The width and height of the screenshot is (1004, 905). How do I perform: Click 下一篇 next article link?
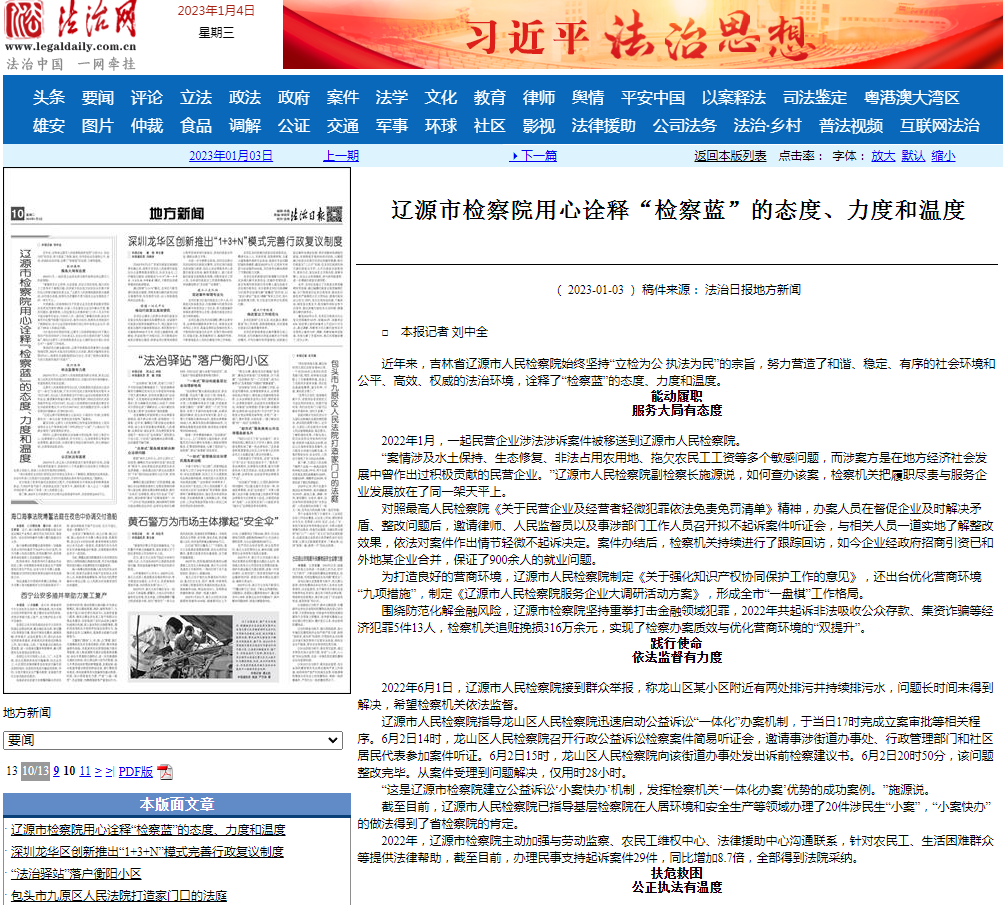pyautogui.click(x=535, y=156)
